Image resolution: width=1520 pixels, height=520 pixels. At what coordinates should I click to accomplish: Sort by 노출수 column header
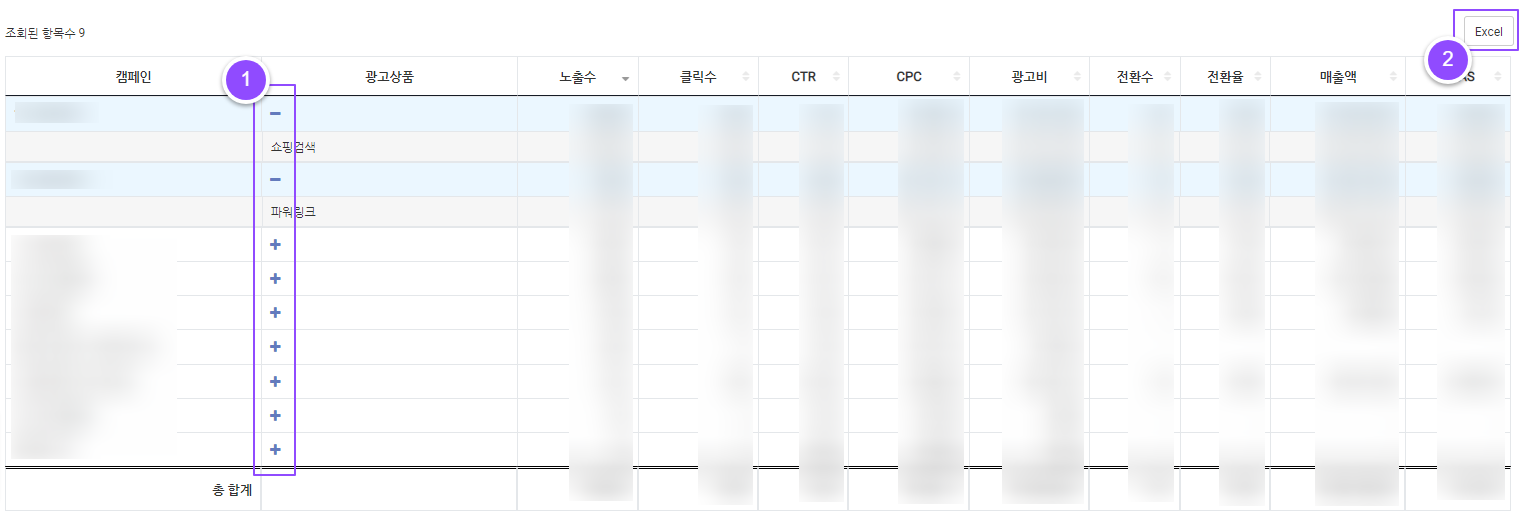(x=578, y=77)
